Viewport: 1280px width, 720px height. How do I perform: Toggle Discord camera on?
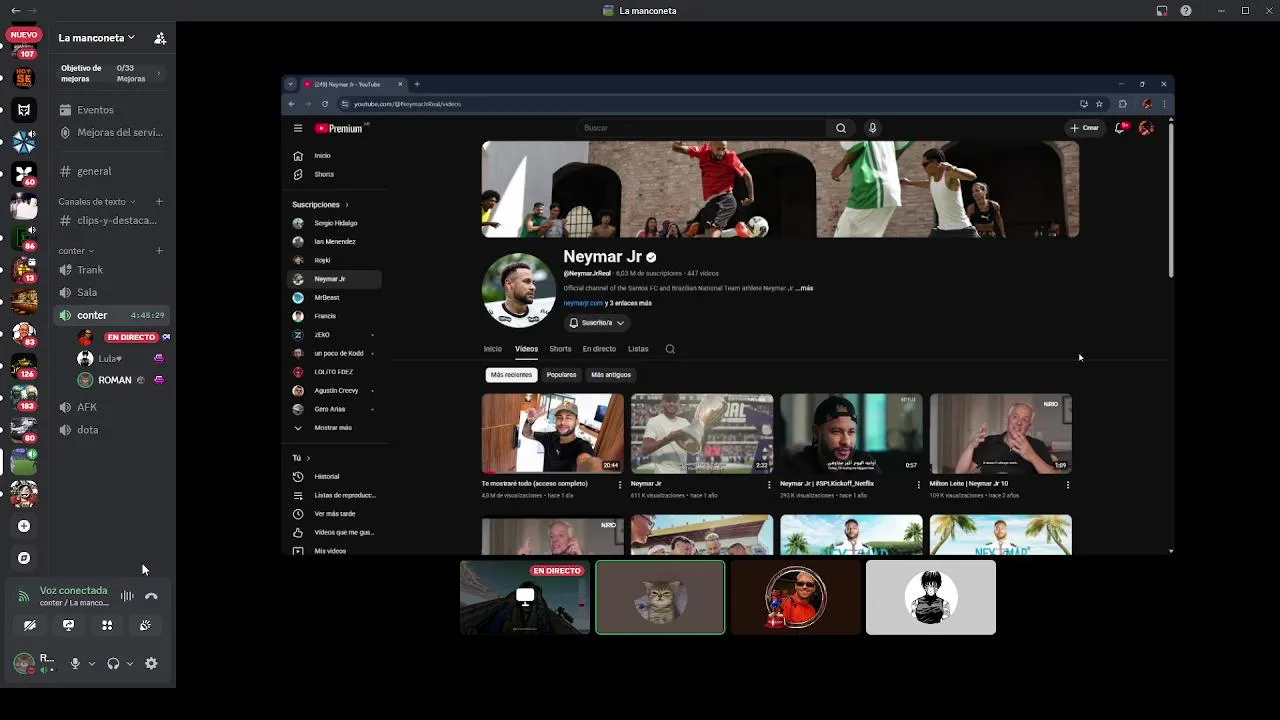point(30,625)
